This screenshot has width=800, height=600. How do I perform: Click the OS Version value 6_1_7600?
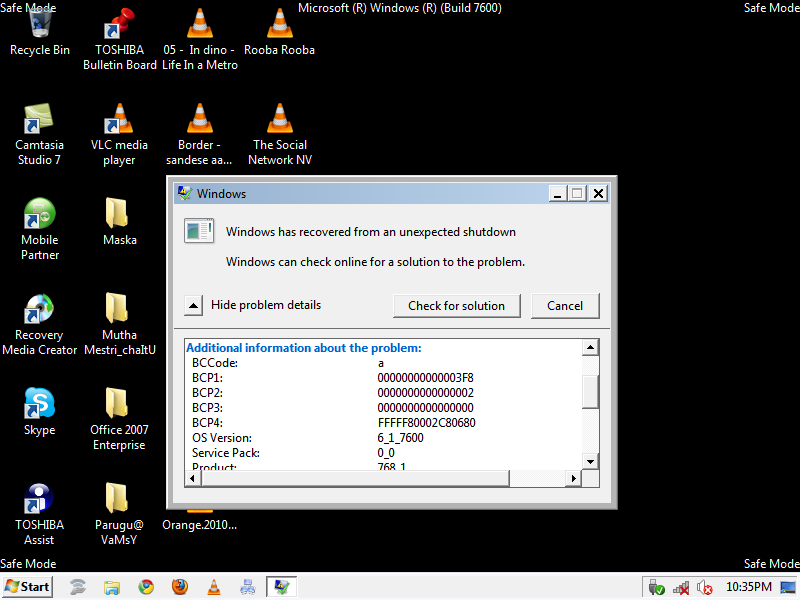(401, 438)
